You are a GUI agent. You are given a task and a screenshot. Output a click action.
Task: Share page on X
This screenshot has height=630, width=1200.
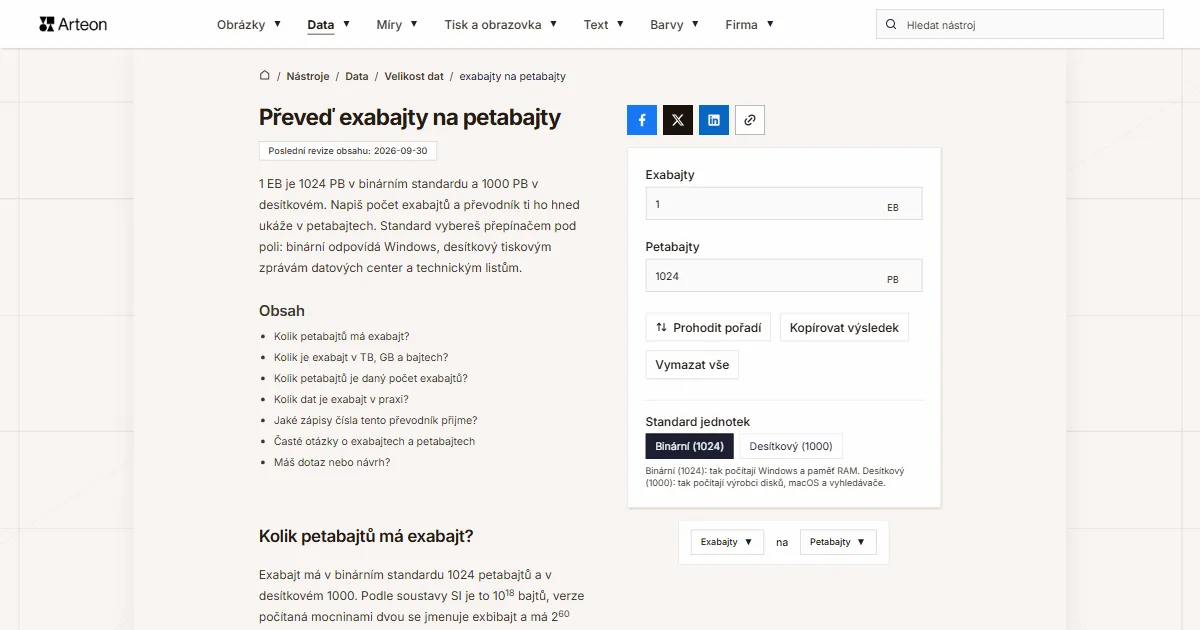[x=678, y=120]
